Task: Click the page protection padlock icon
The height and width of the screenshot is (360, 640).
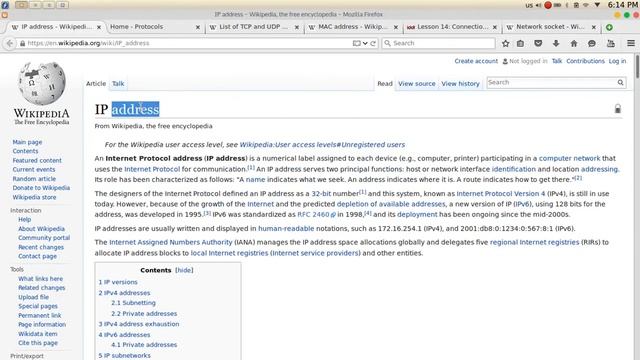Action: 618,109
